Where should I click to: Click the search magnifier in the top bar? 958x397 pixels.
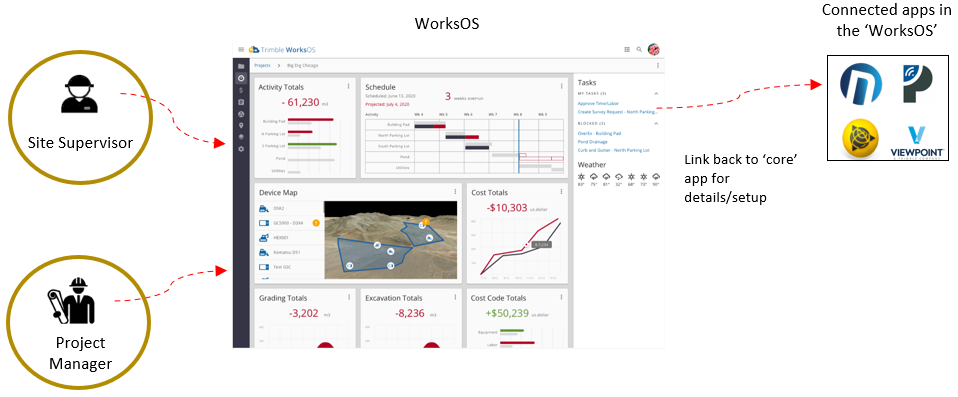[639, 49]
